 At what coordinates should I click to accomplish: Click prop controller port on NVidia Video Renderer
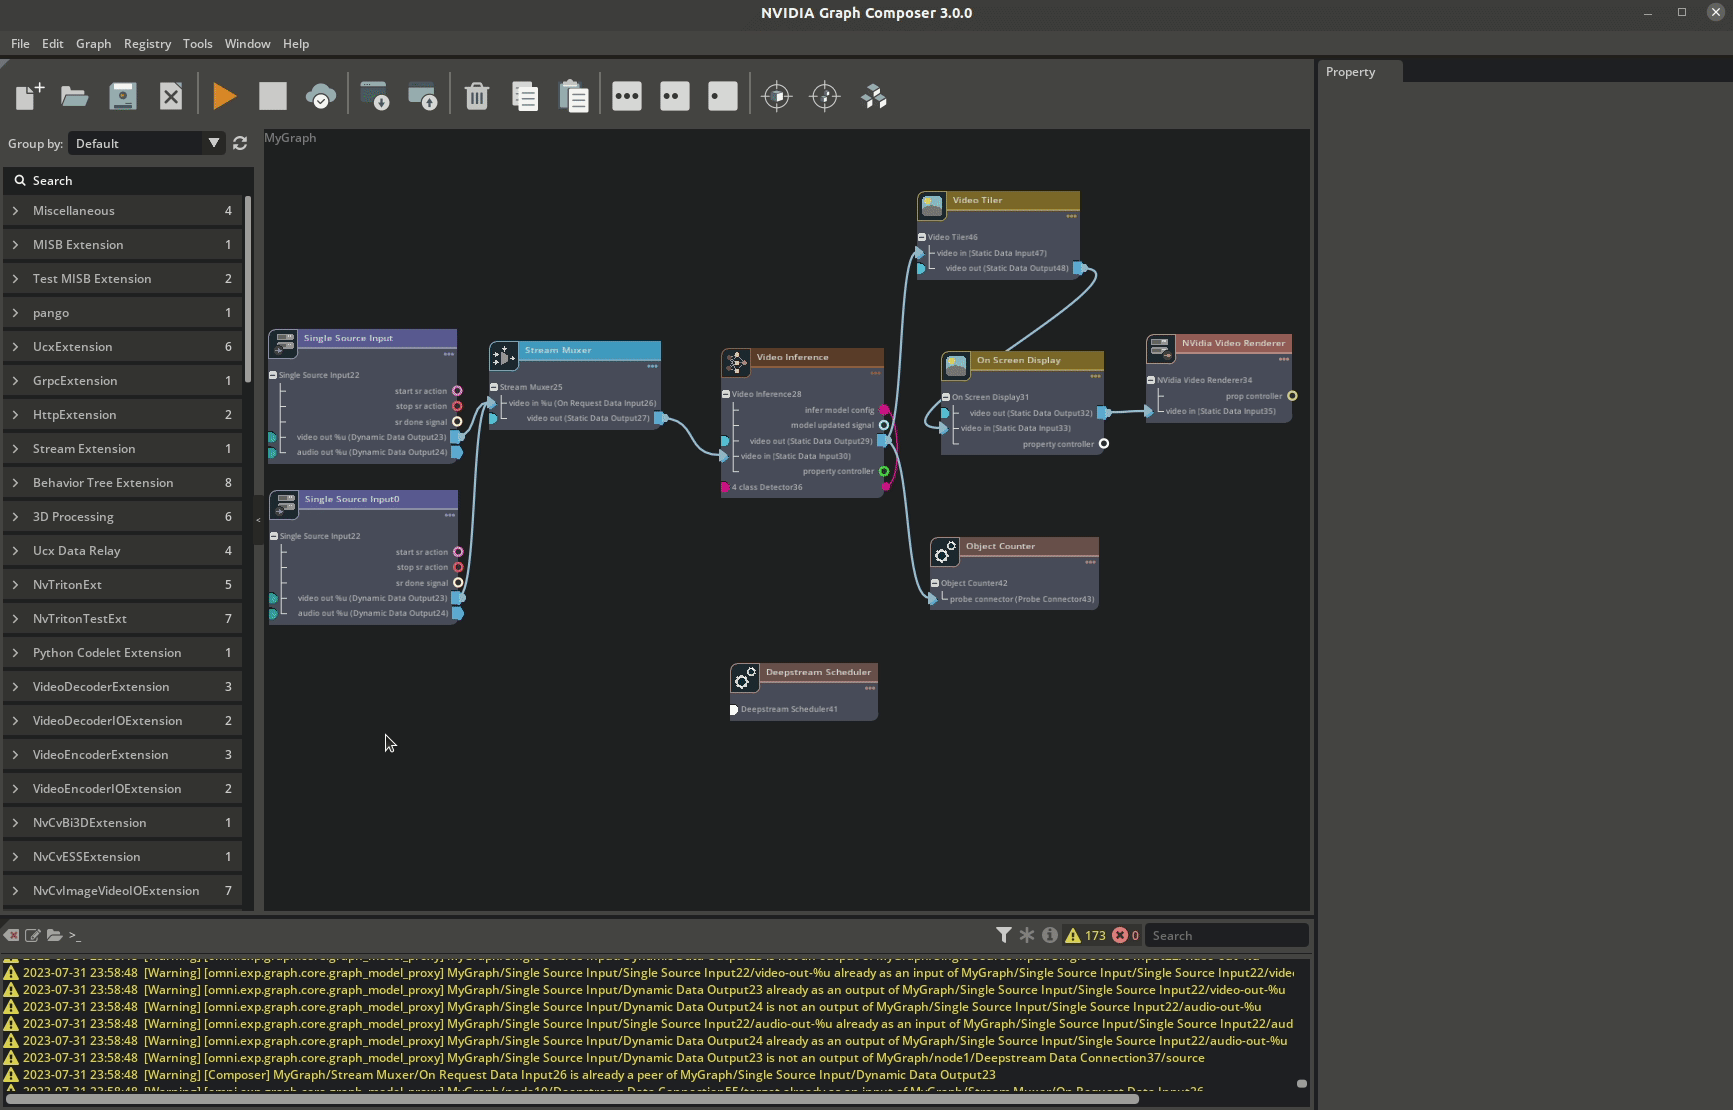[1292, 396]
